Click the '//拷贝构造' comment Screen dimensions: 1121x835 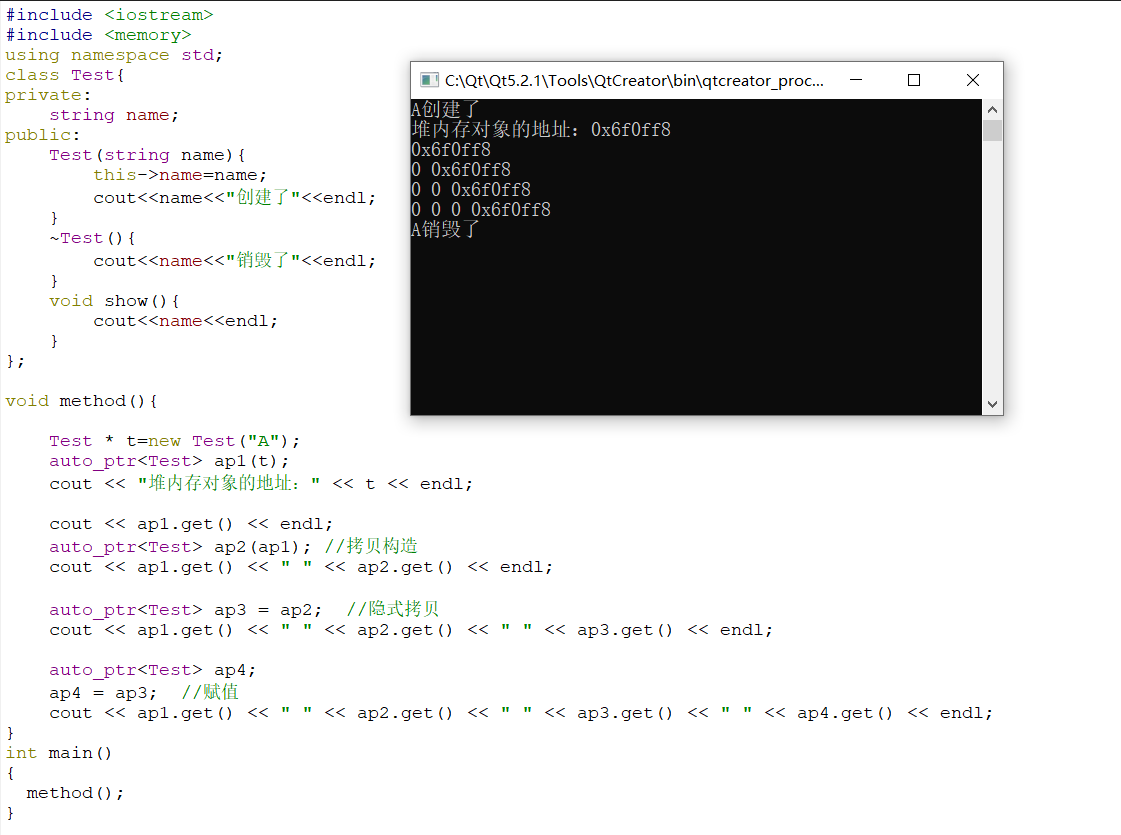[x=371, y=547]
